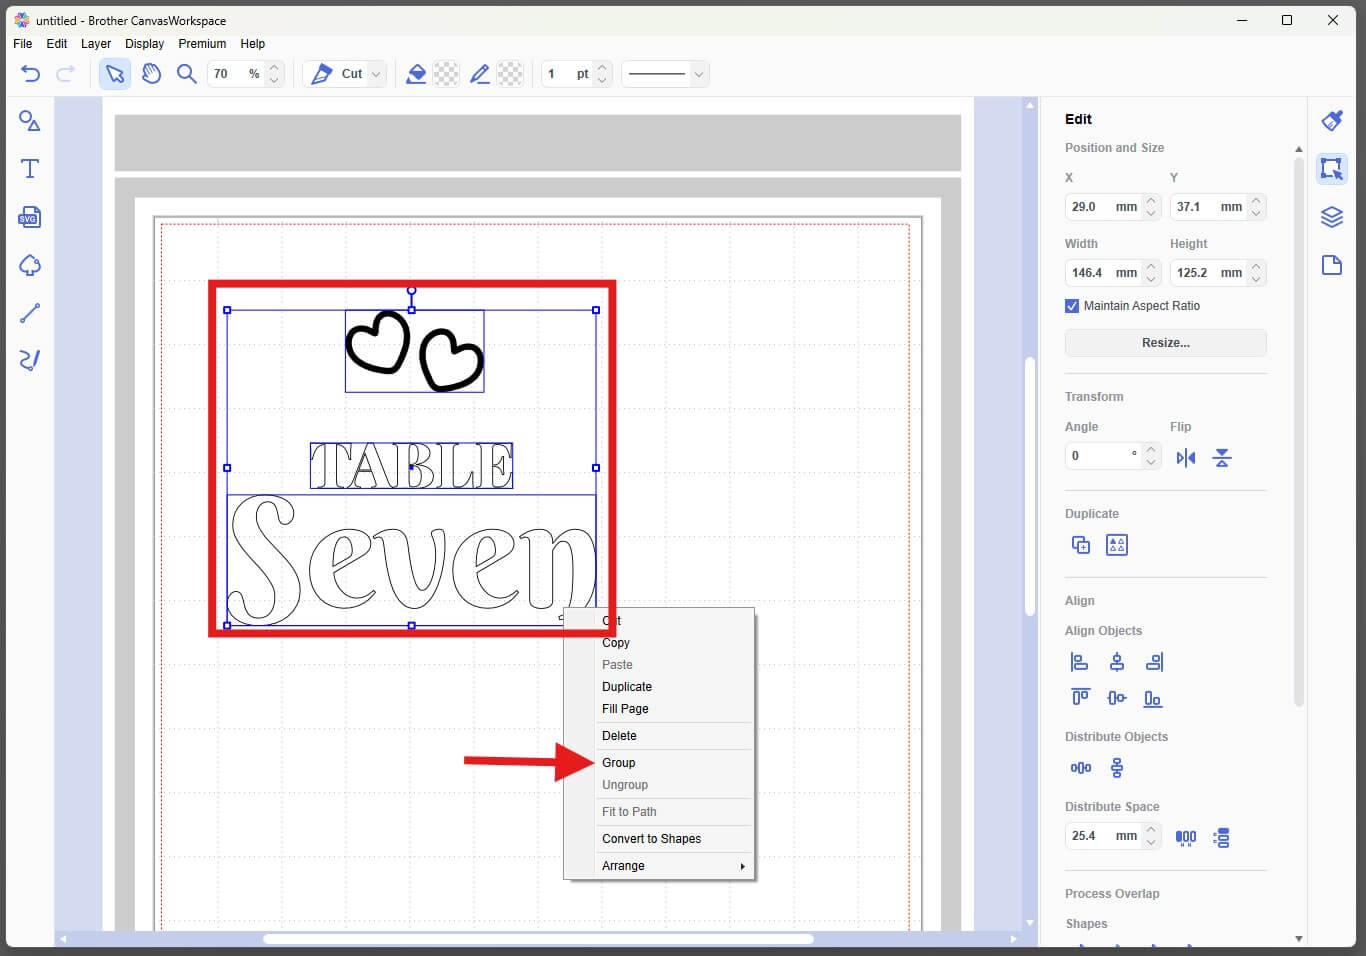Click the Edit panel vertical scrollbar
The width and height of the screenshot is (1366, 956).
pos(1299,430)
